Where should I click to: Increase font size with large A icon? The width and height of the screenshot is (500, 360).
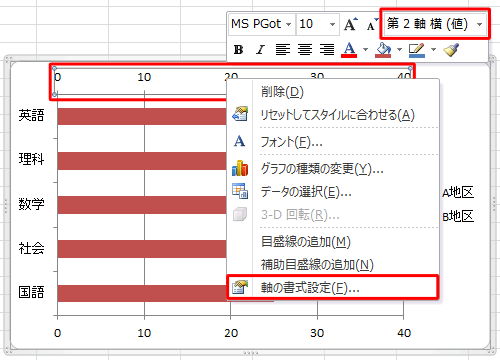350,24
